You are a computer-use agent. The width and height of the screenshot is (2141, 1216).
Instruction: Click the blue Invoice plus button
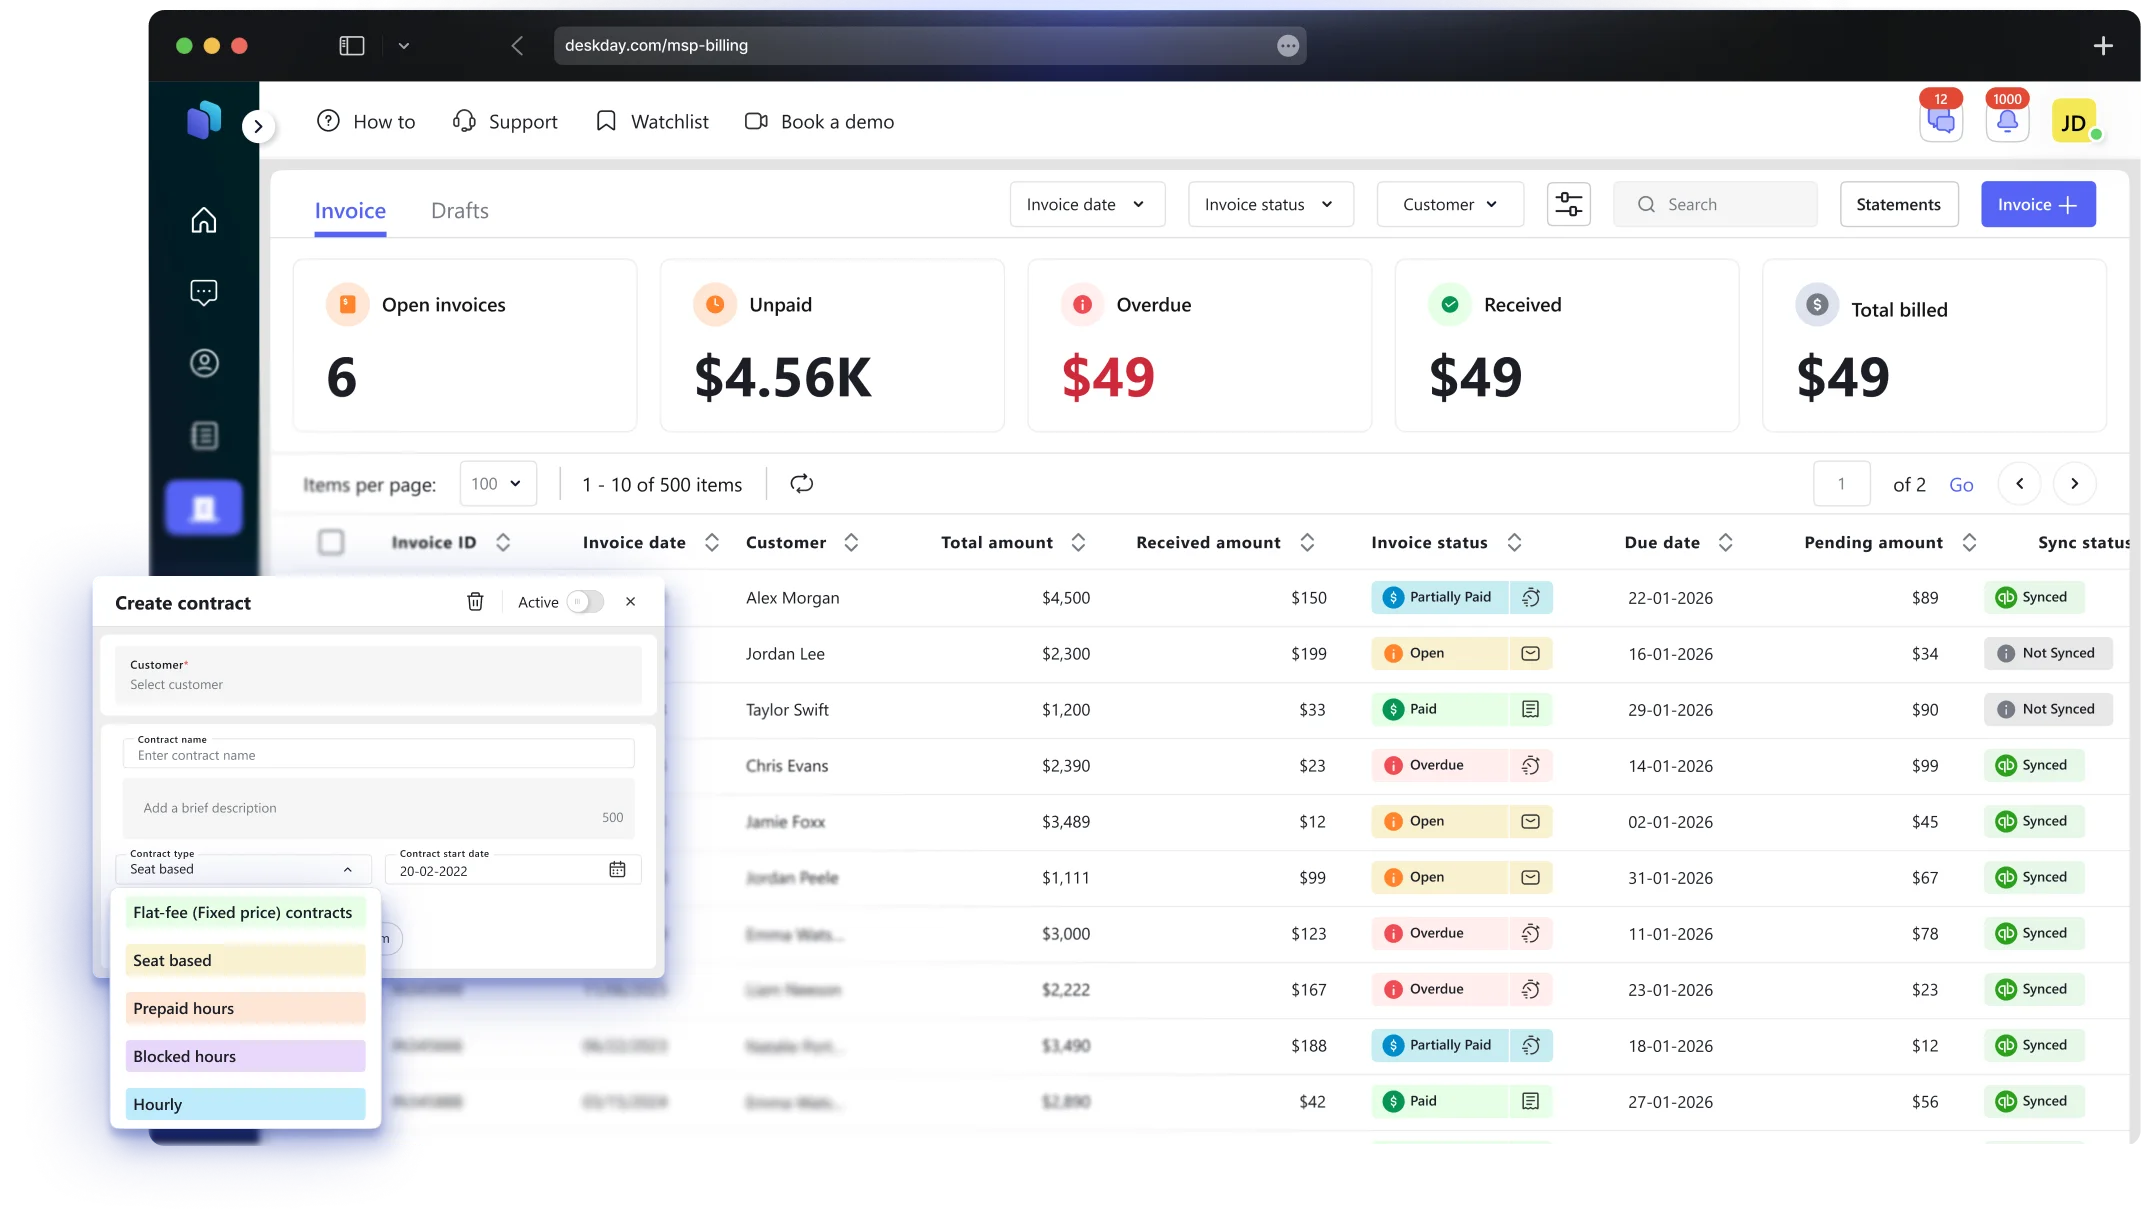click(x=2037, y=204)
